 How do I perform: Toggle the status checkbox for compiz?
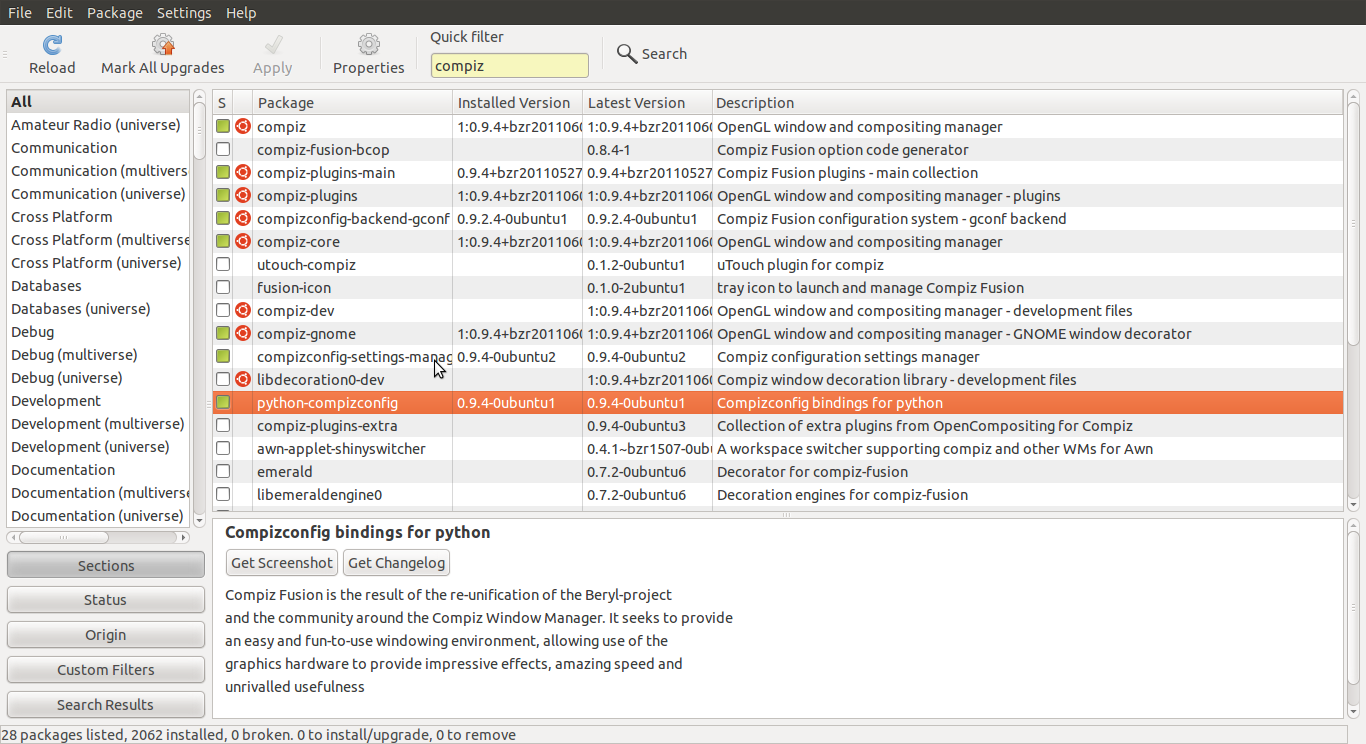[223, 127]
